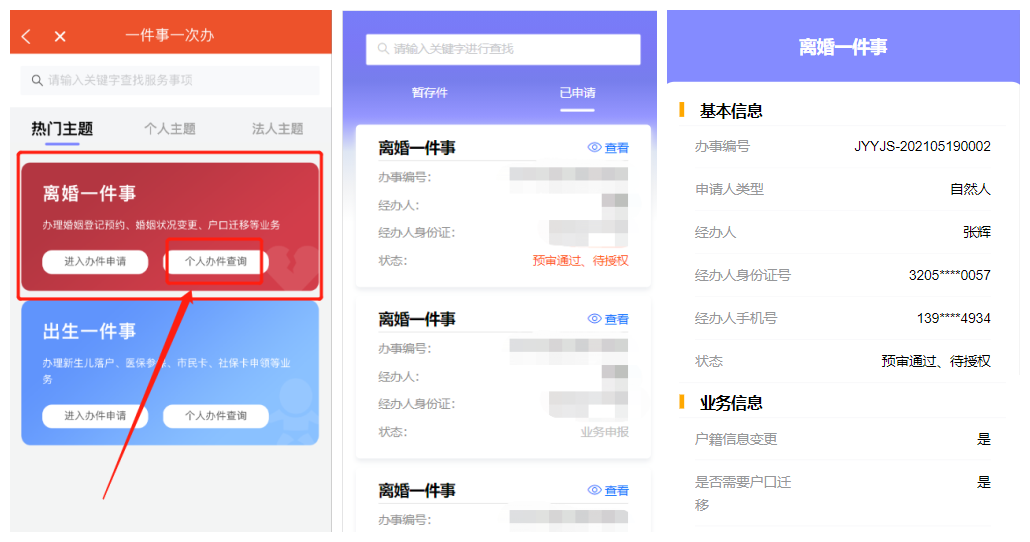Click the 户籍信息变更 row label
The width and height of the screenshot is (1030, 542).
[x=736, y=440]
